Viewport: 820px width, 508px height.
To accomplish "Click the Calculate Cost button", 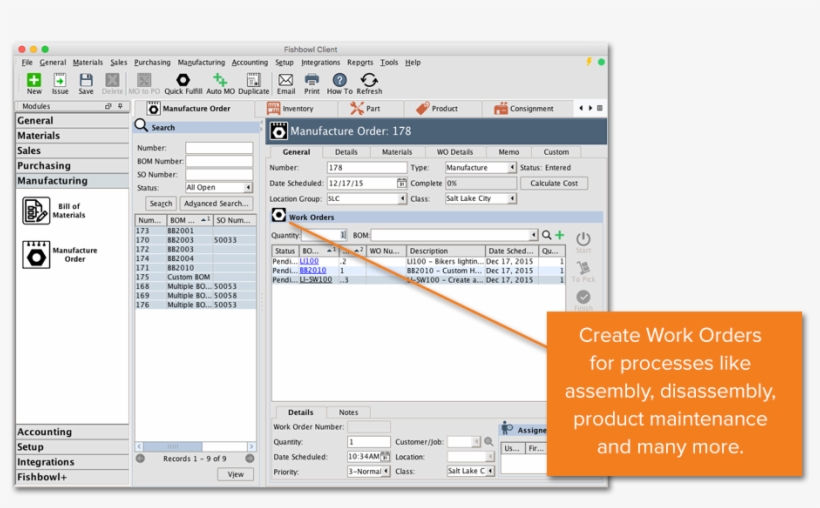I will pos(554,183).
